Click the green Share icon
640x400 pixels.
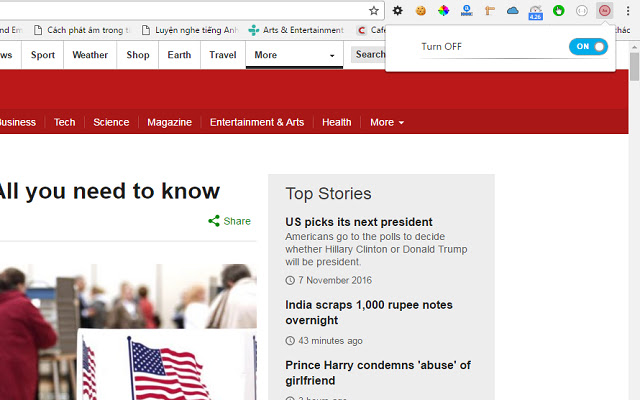pyautogui.click(x=214, y=221)
